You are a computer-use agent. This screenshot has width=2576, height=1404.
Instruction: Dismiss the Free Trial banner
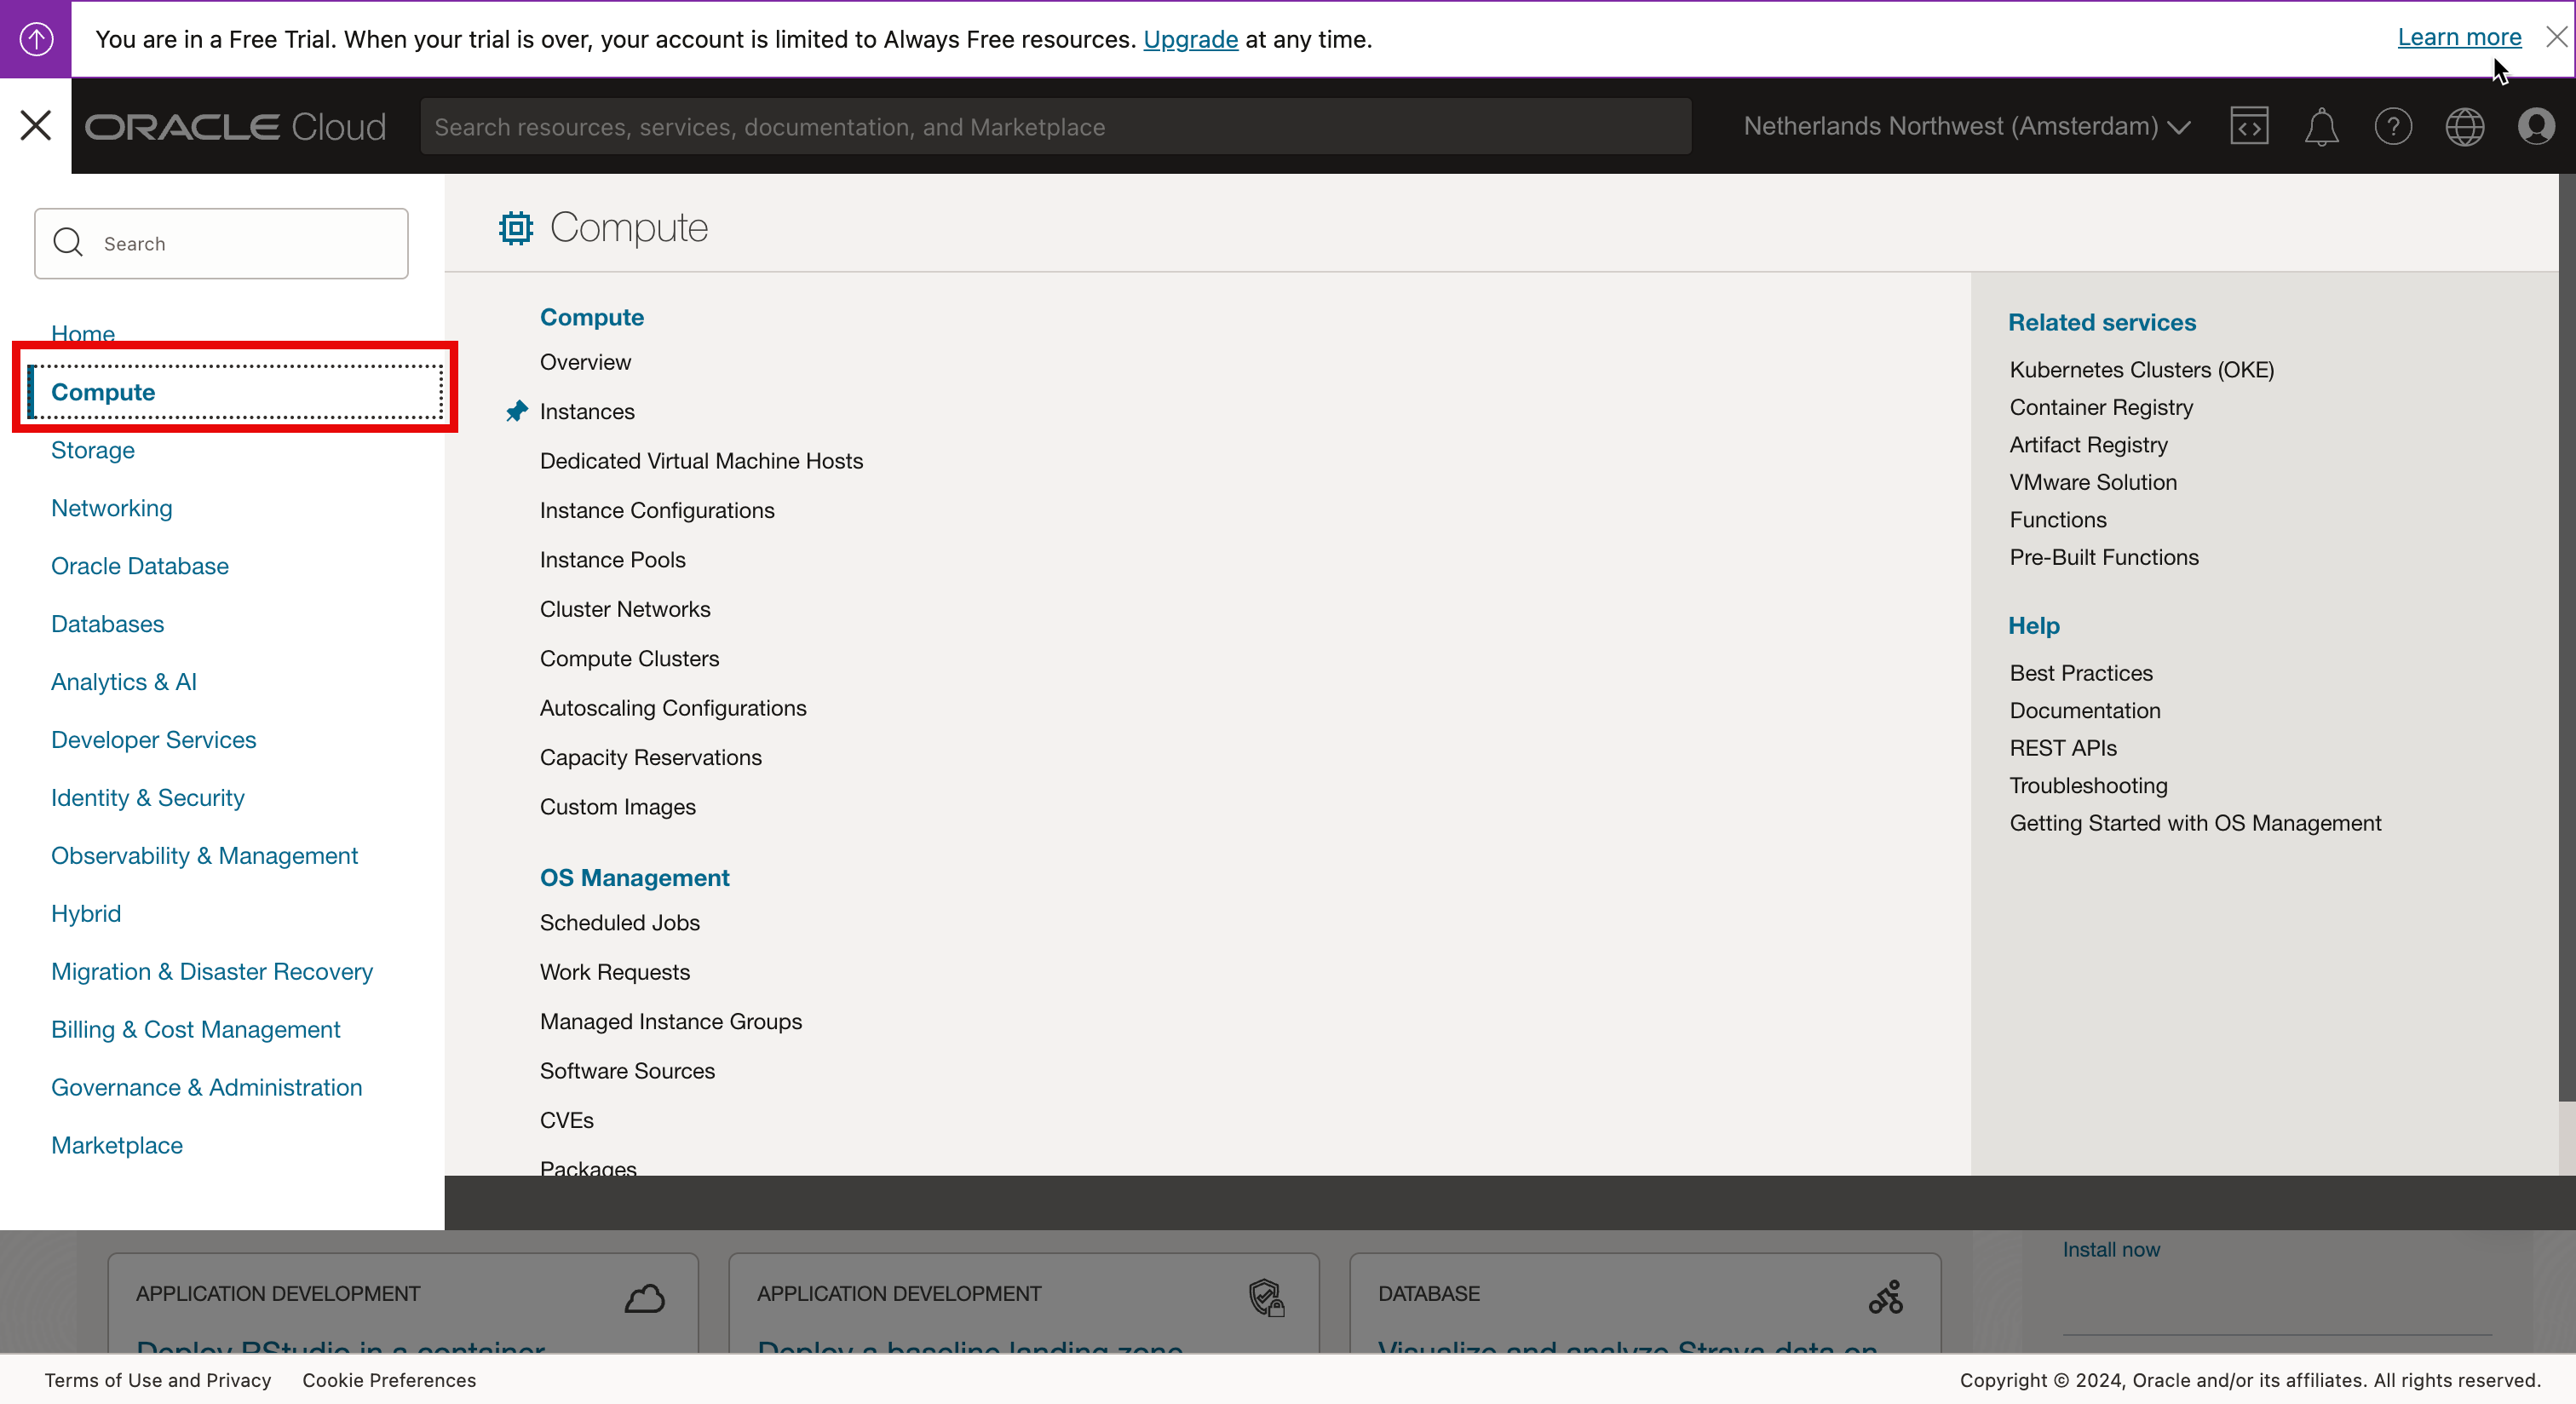pyautogui.click(x=2556, y=38)
